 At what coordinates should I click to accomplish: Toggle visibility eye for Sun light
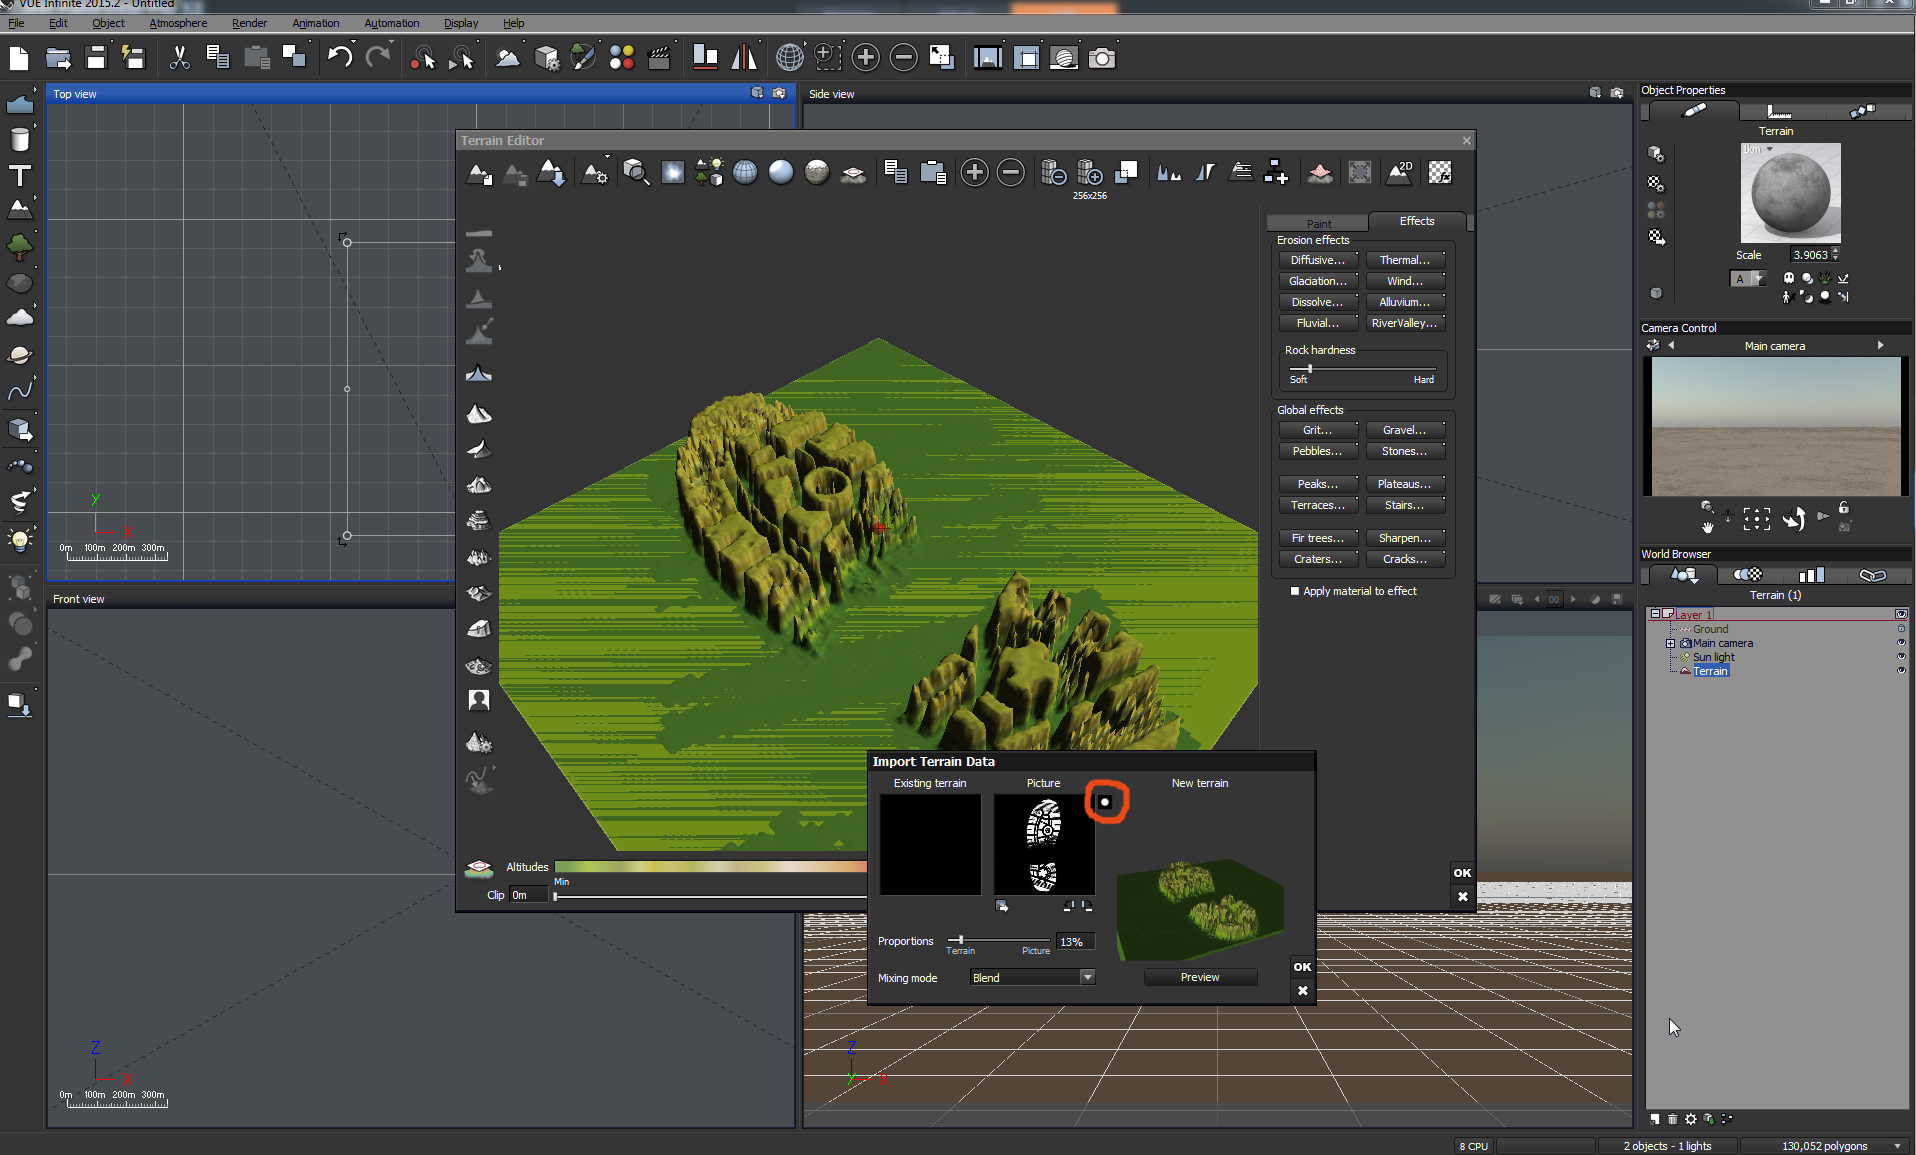pos(1901,657)
